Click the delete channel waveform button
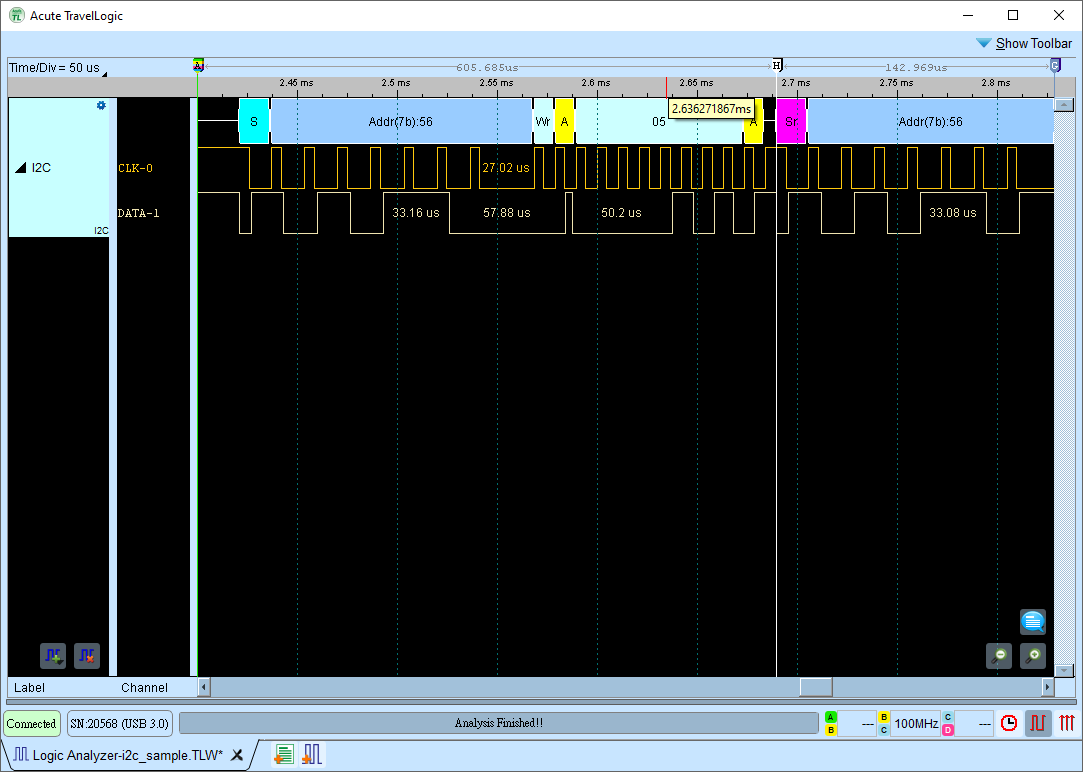Image resolution: width=1083 pixels, height=772 pixels. point(87,655)
